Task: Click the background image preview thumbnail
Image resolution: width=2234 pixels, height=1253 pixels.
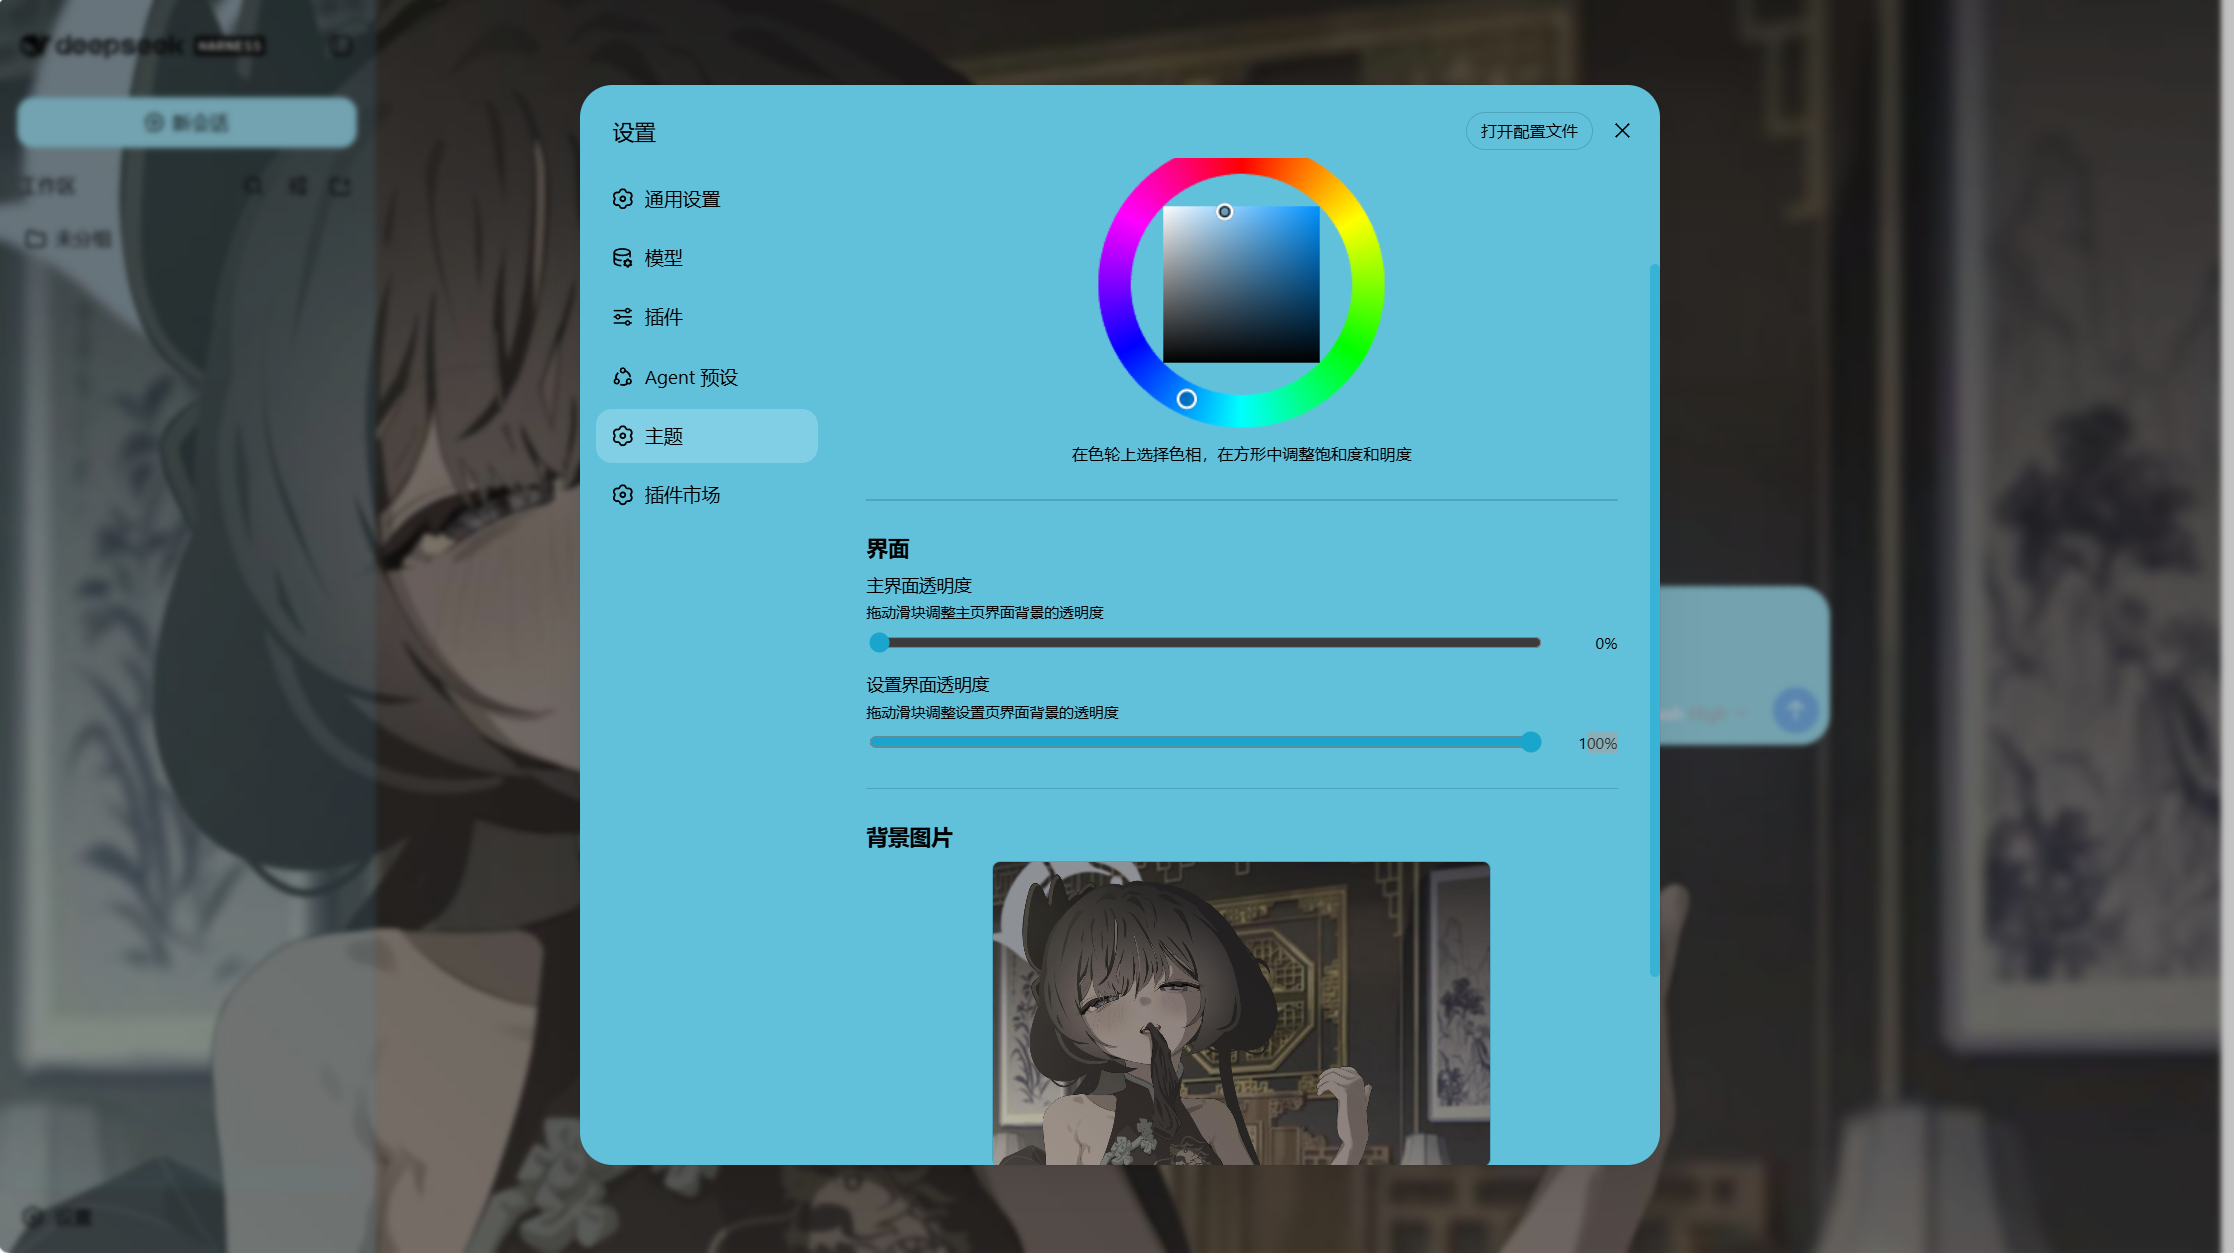Action: [x=1241, y=1013]
